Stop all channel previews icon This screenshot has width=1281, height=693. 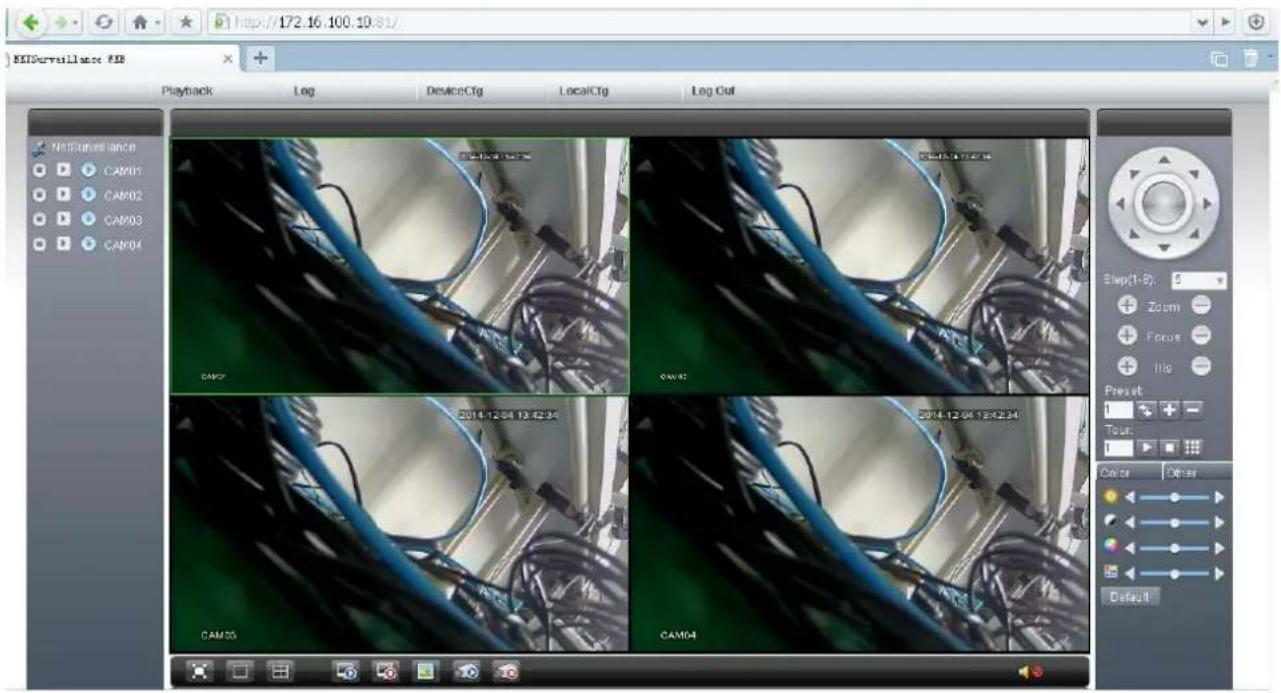[x=385, y=673]
